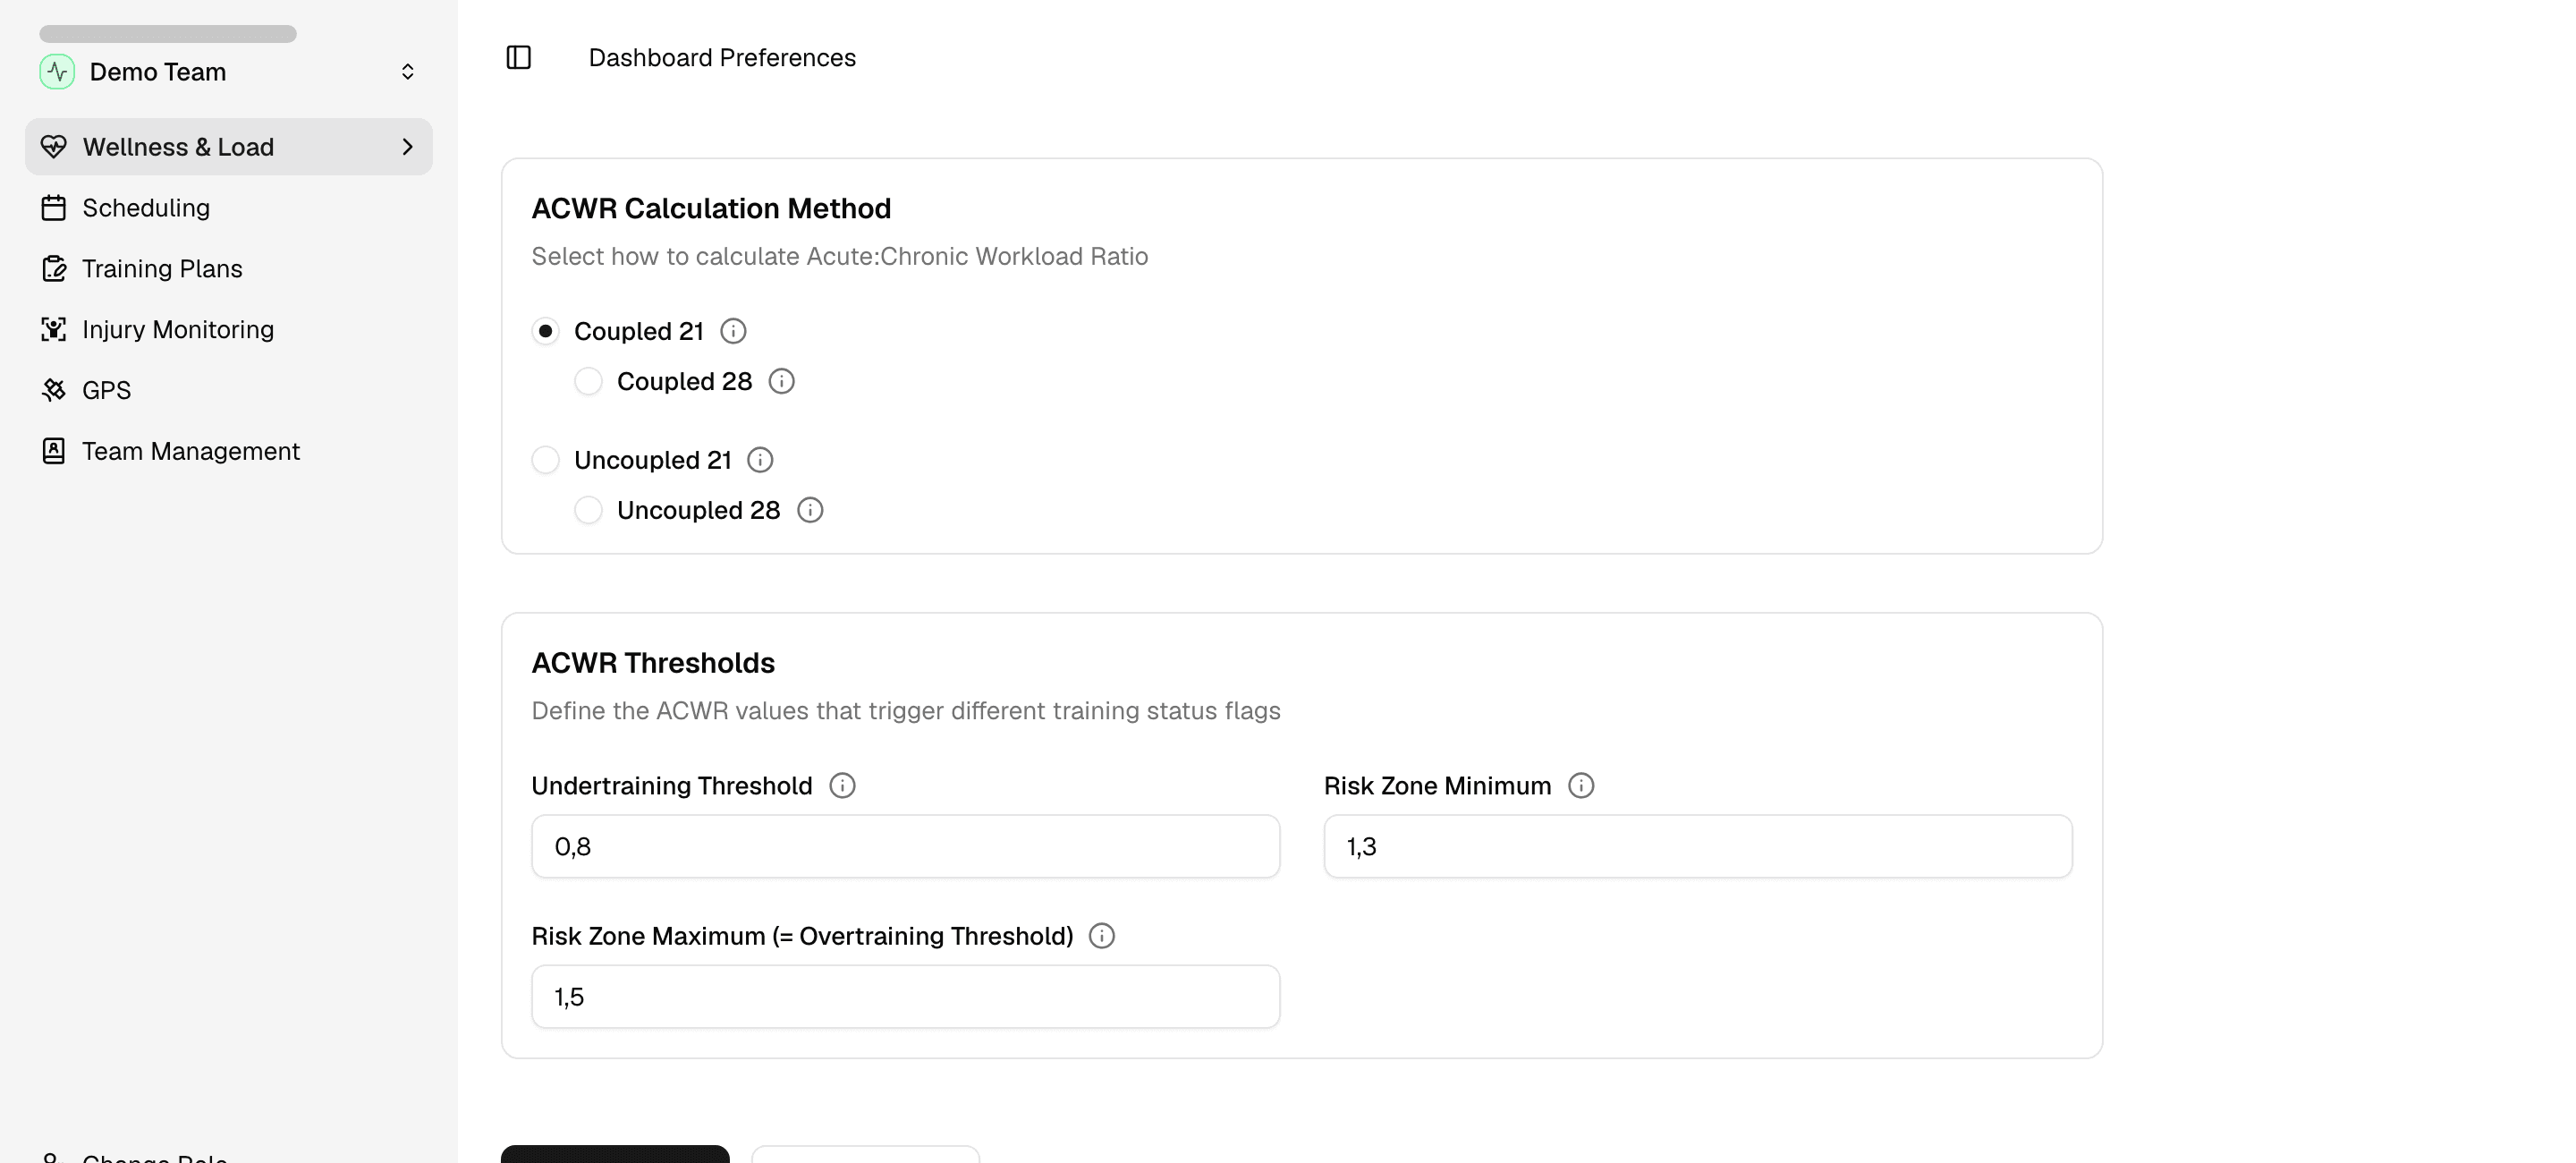
Task: Open Undertraining Threshold info icon
Action: [842, 786]
